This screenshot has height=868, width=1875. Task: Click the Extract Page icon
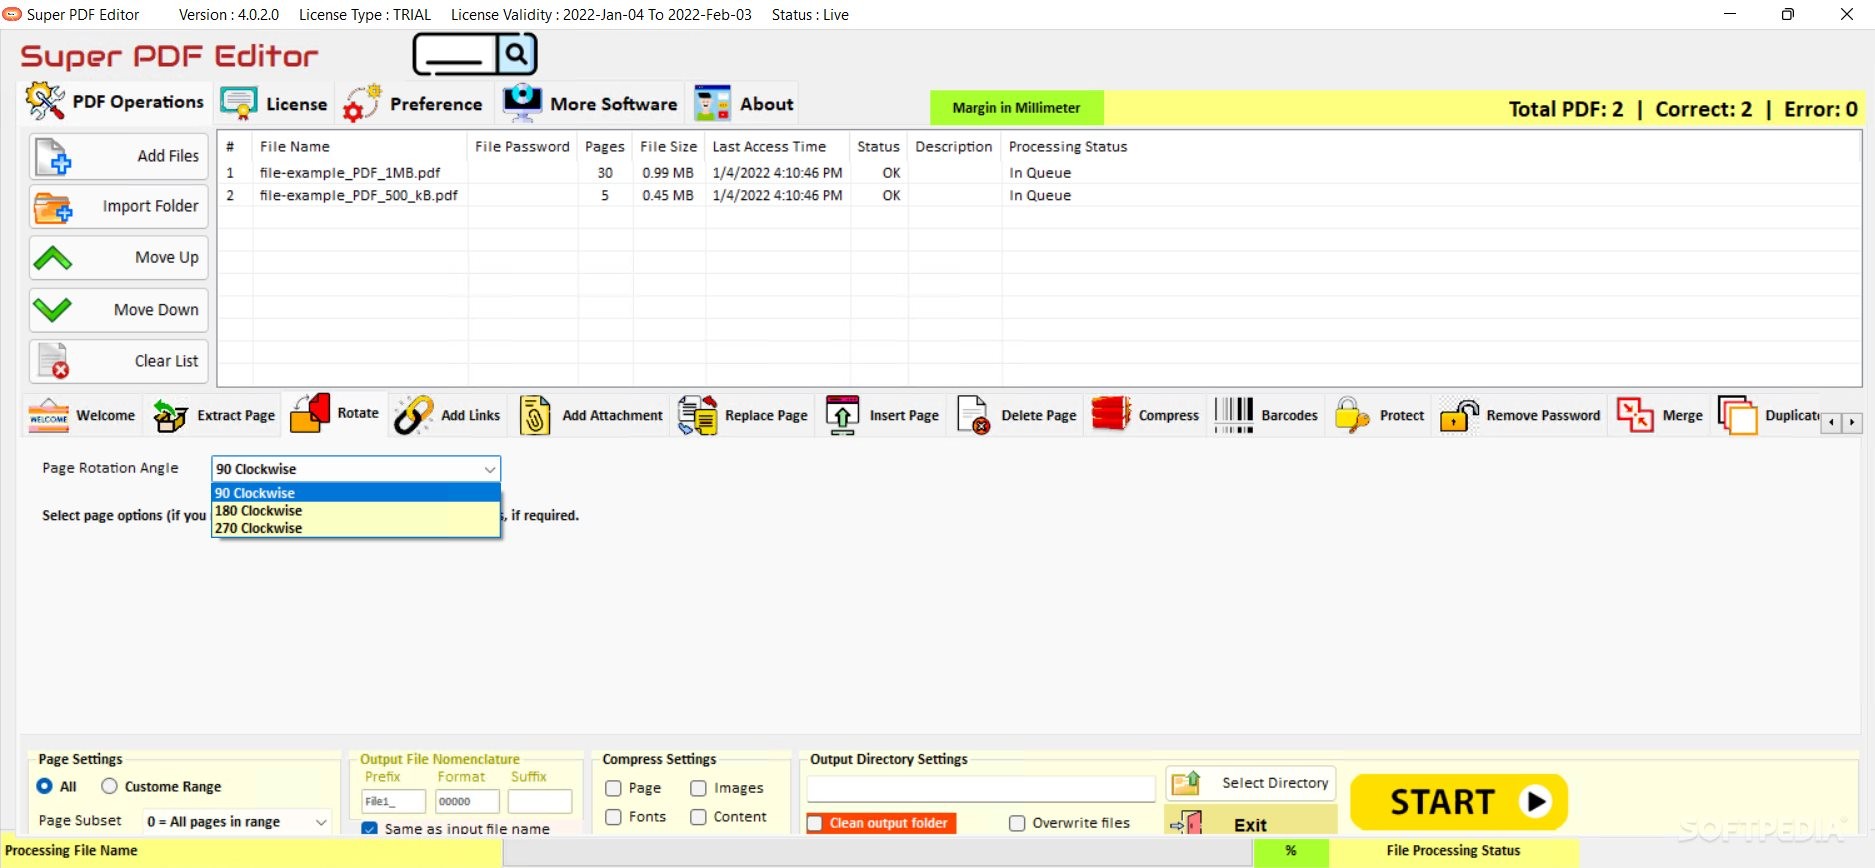[170, 415]
